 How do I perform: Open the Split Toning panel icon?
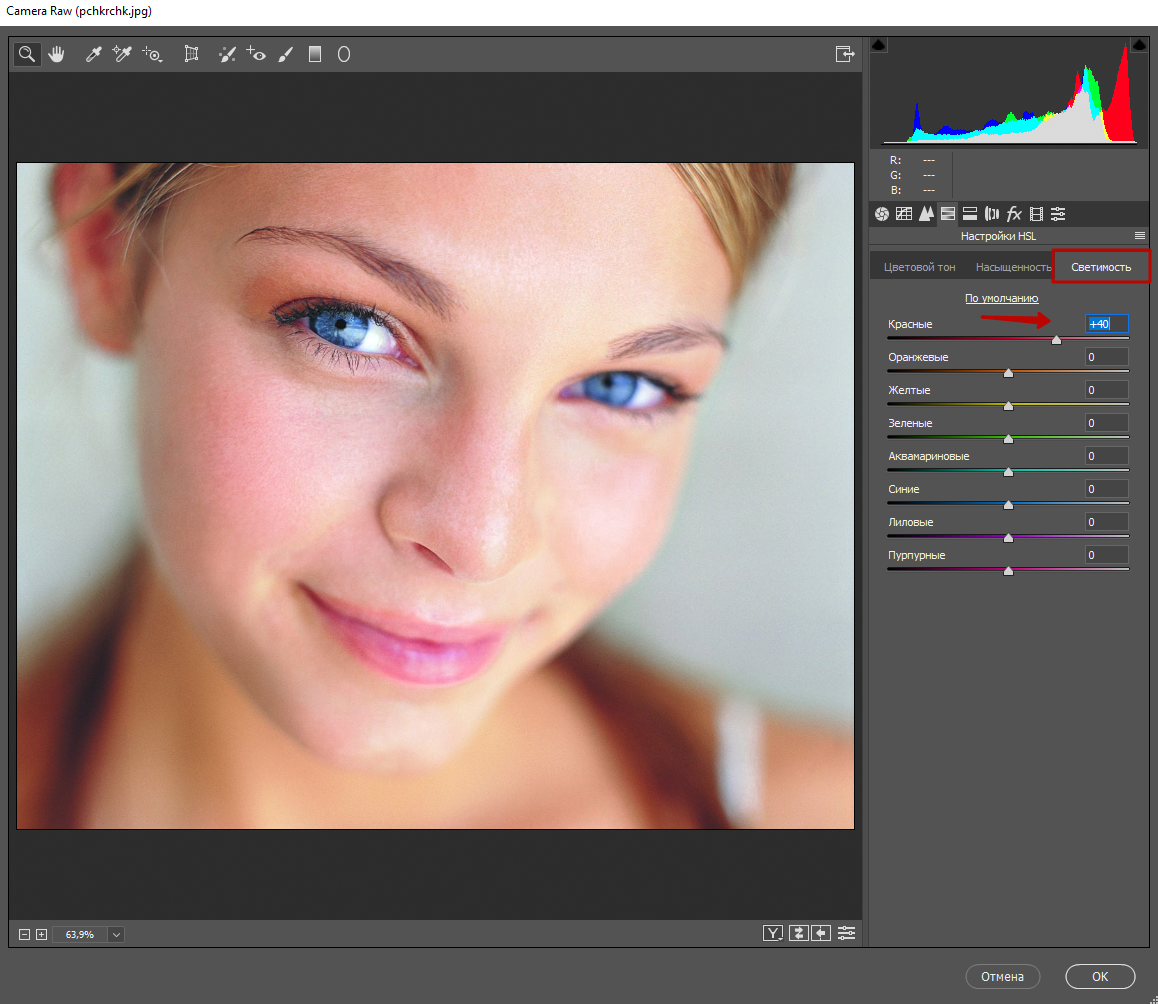point(970,214)
